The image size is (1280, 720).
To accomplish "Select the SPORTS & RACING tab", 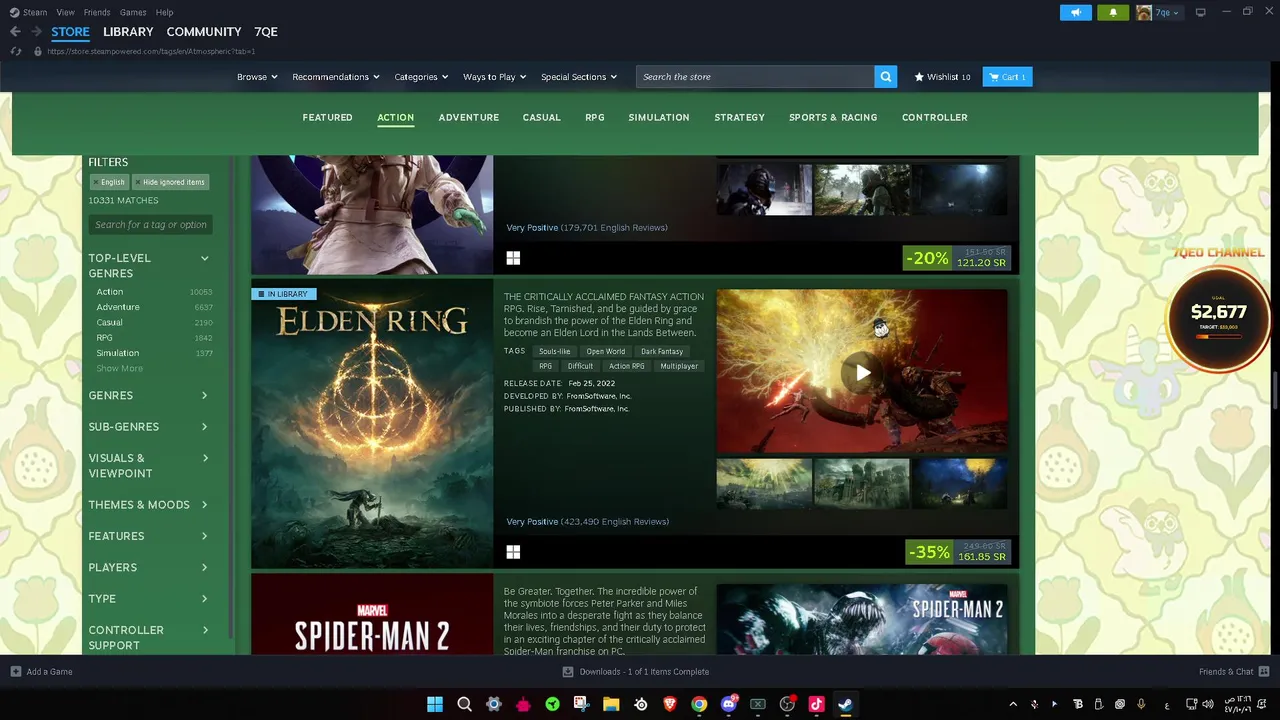I will 833,118.
